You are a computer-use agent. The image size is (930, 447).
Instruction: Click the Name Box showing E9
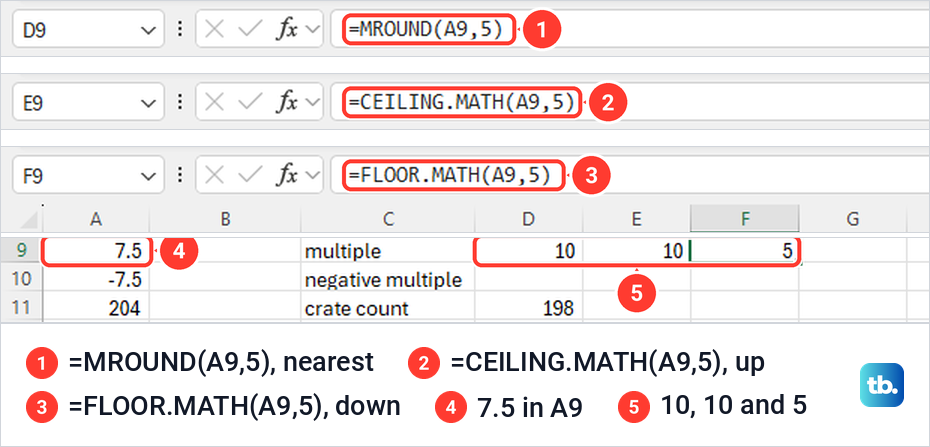(88, 102)
